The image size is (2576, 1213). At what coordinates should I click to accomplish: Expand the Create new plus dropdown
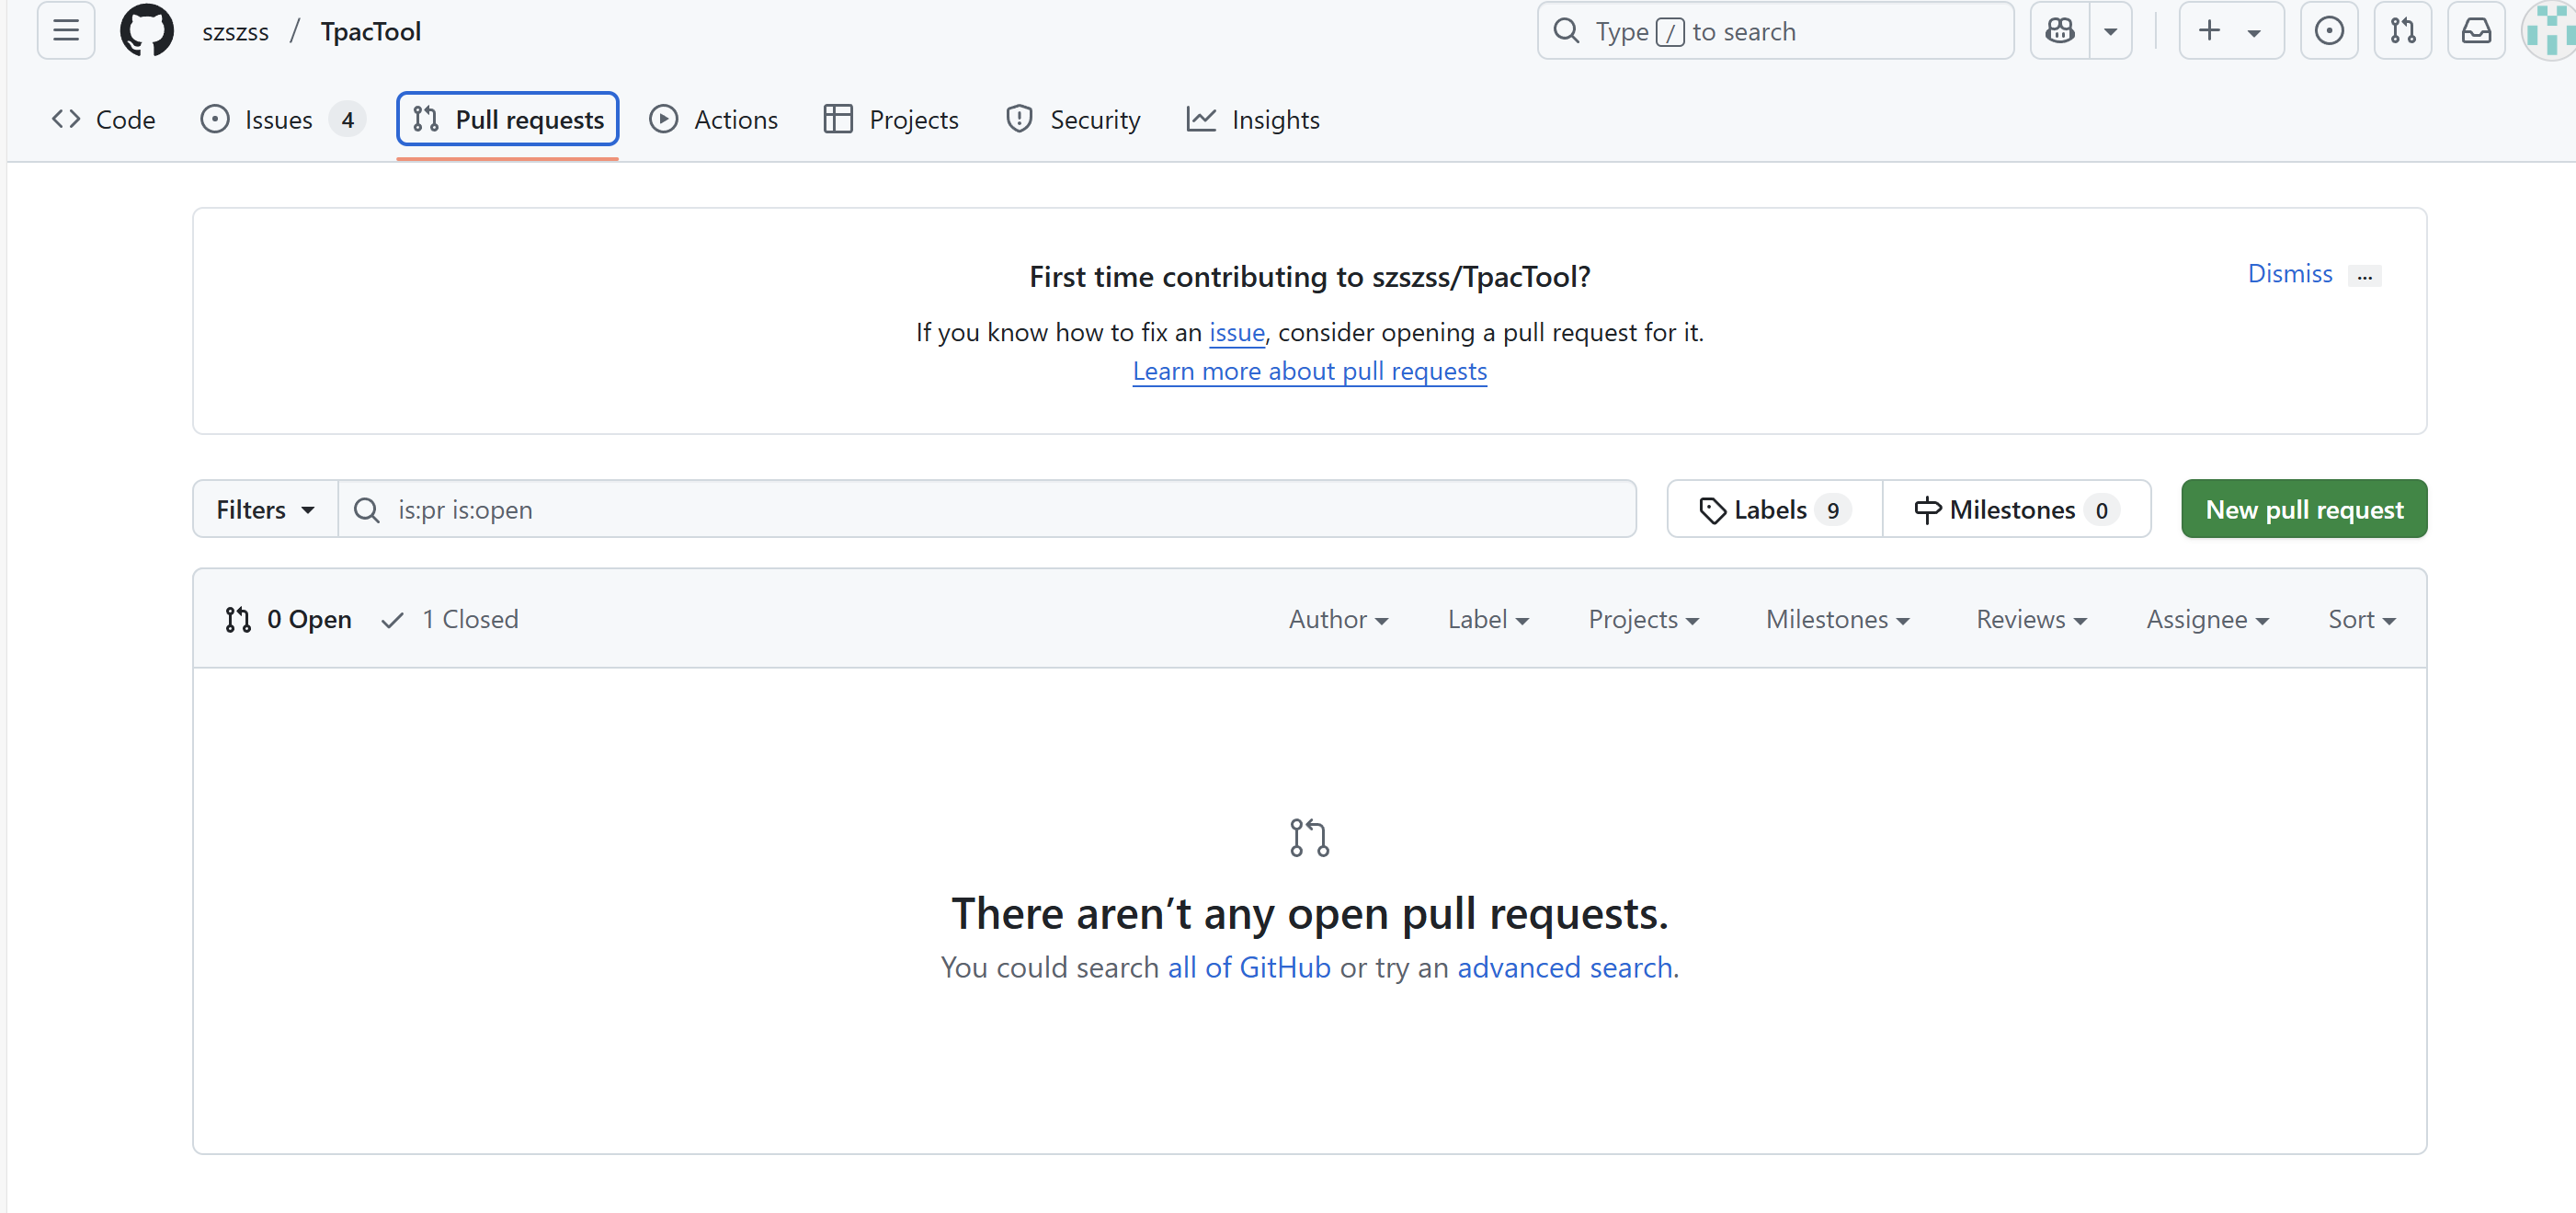tap(2230, 31)
